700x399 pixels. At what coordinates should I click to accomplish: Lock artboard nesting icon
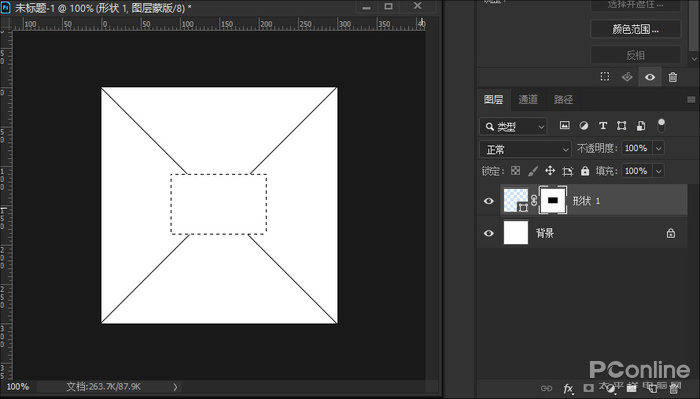pyautogui.click(x=567, y=171)
